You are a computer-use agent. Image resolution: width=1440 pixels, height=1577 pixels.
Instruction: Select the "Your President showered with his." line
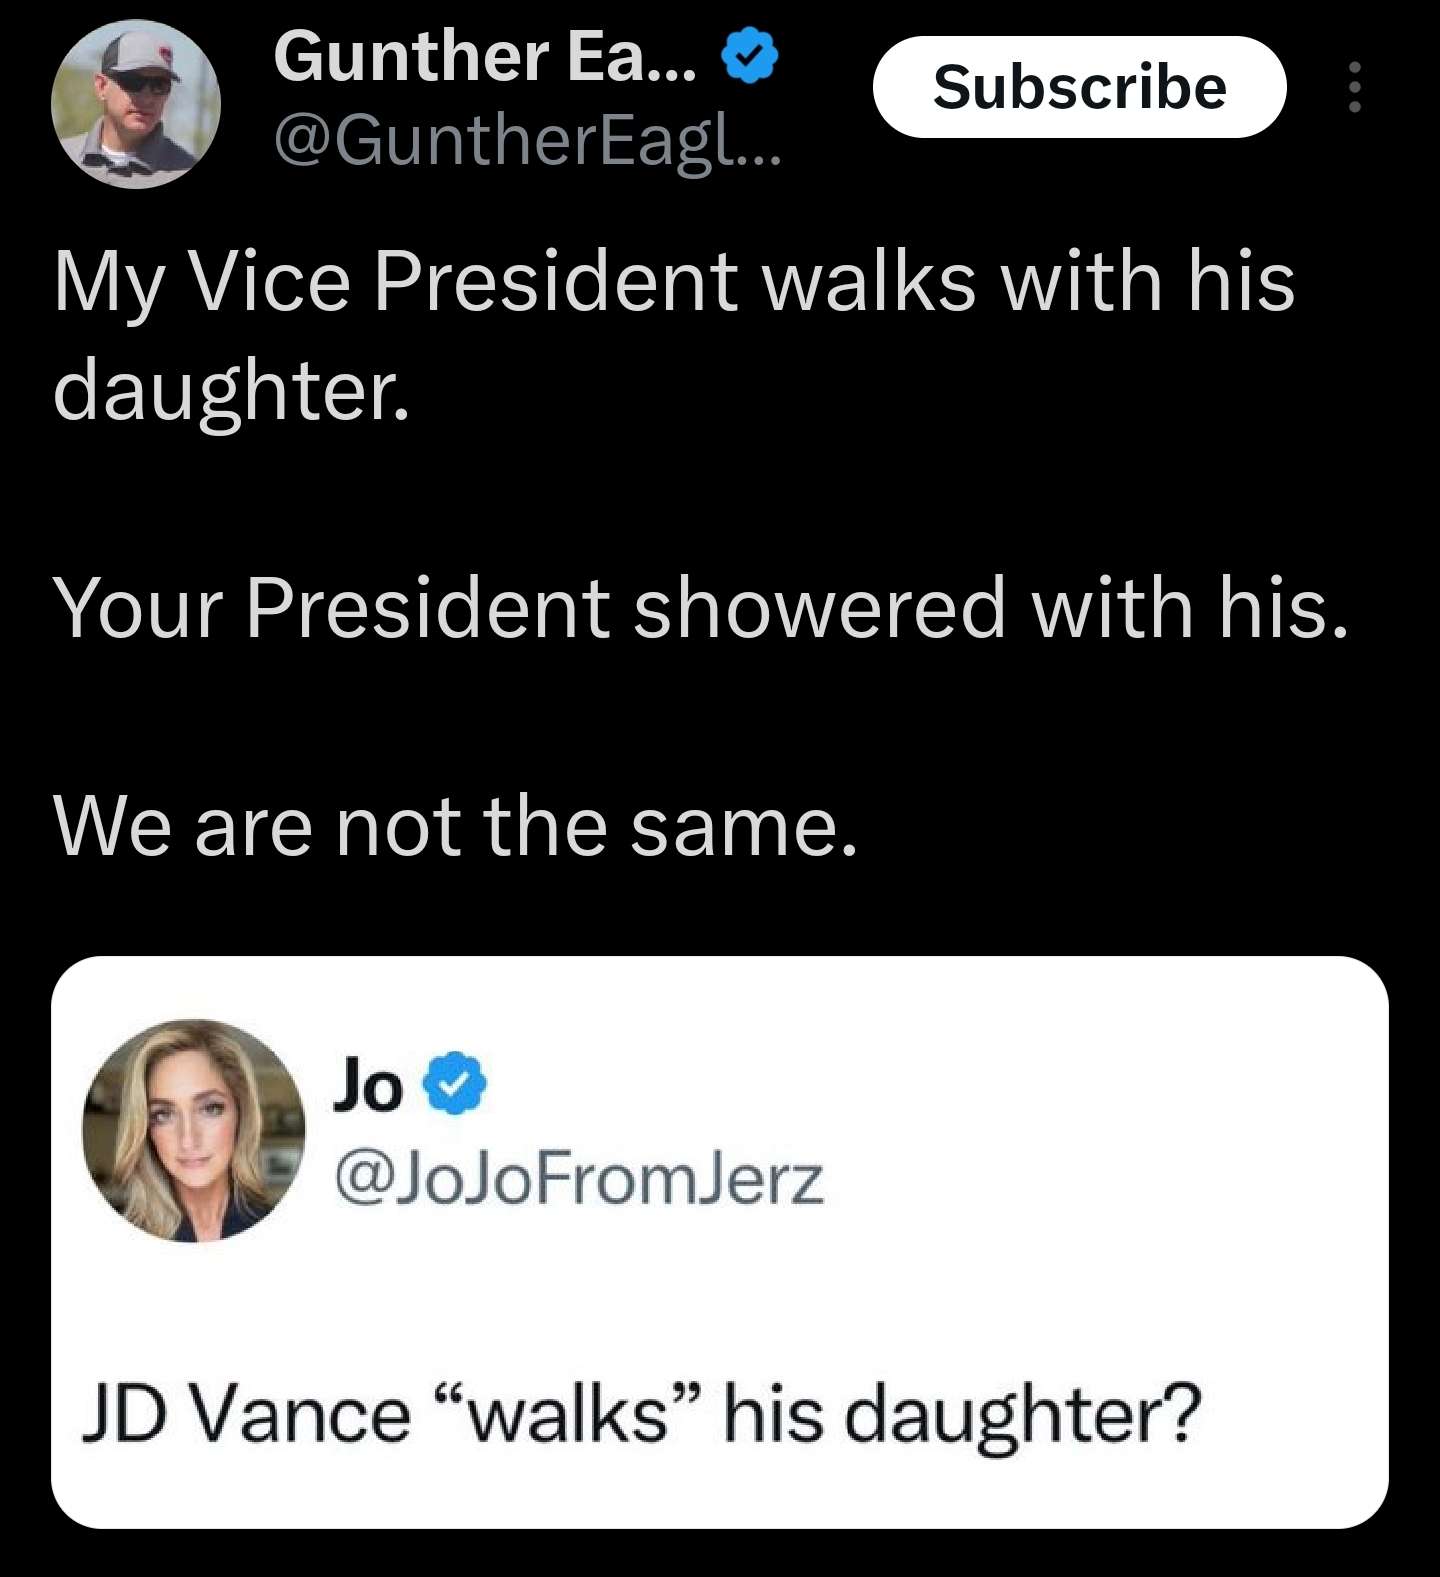point(700,607)
